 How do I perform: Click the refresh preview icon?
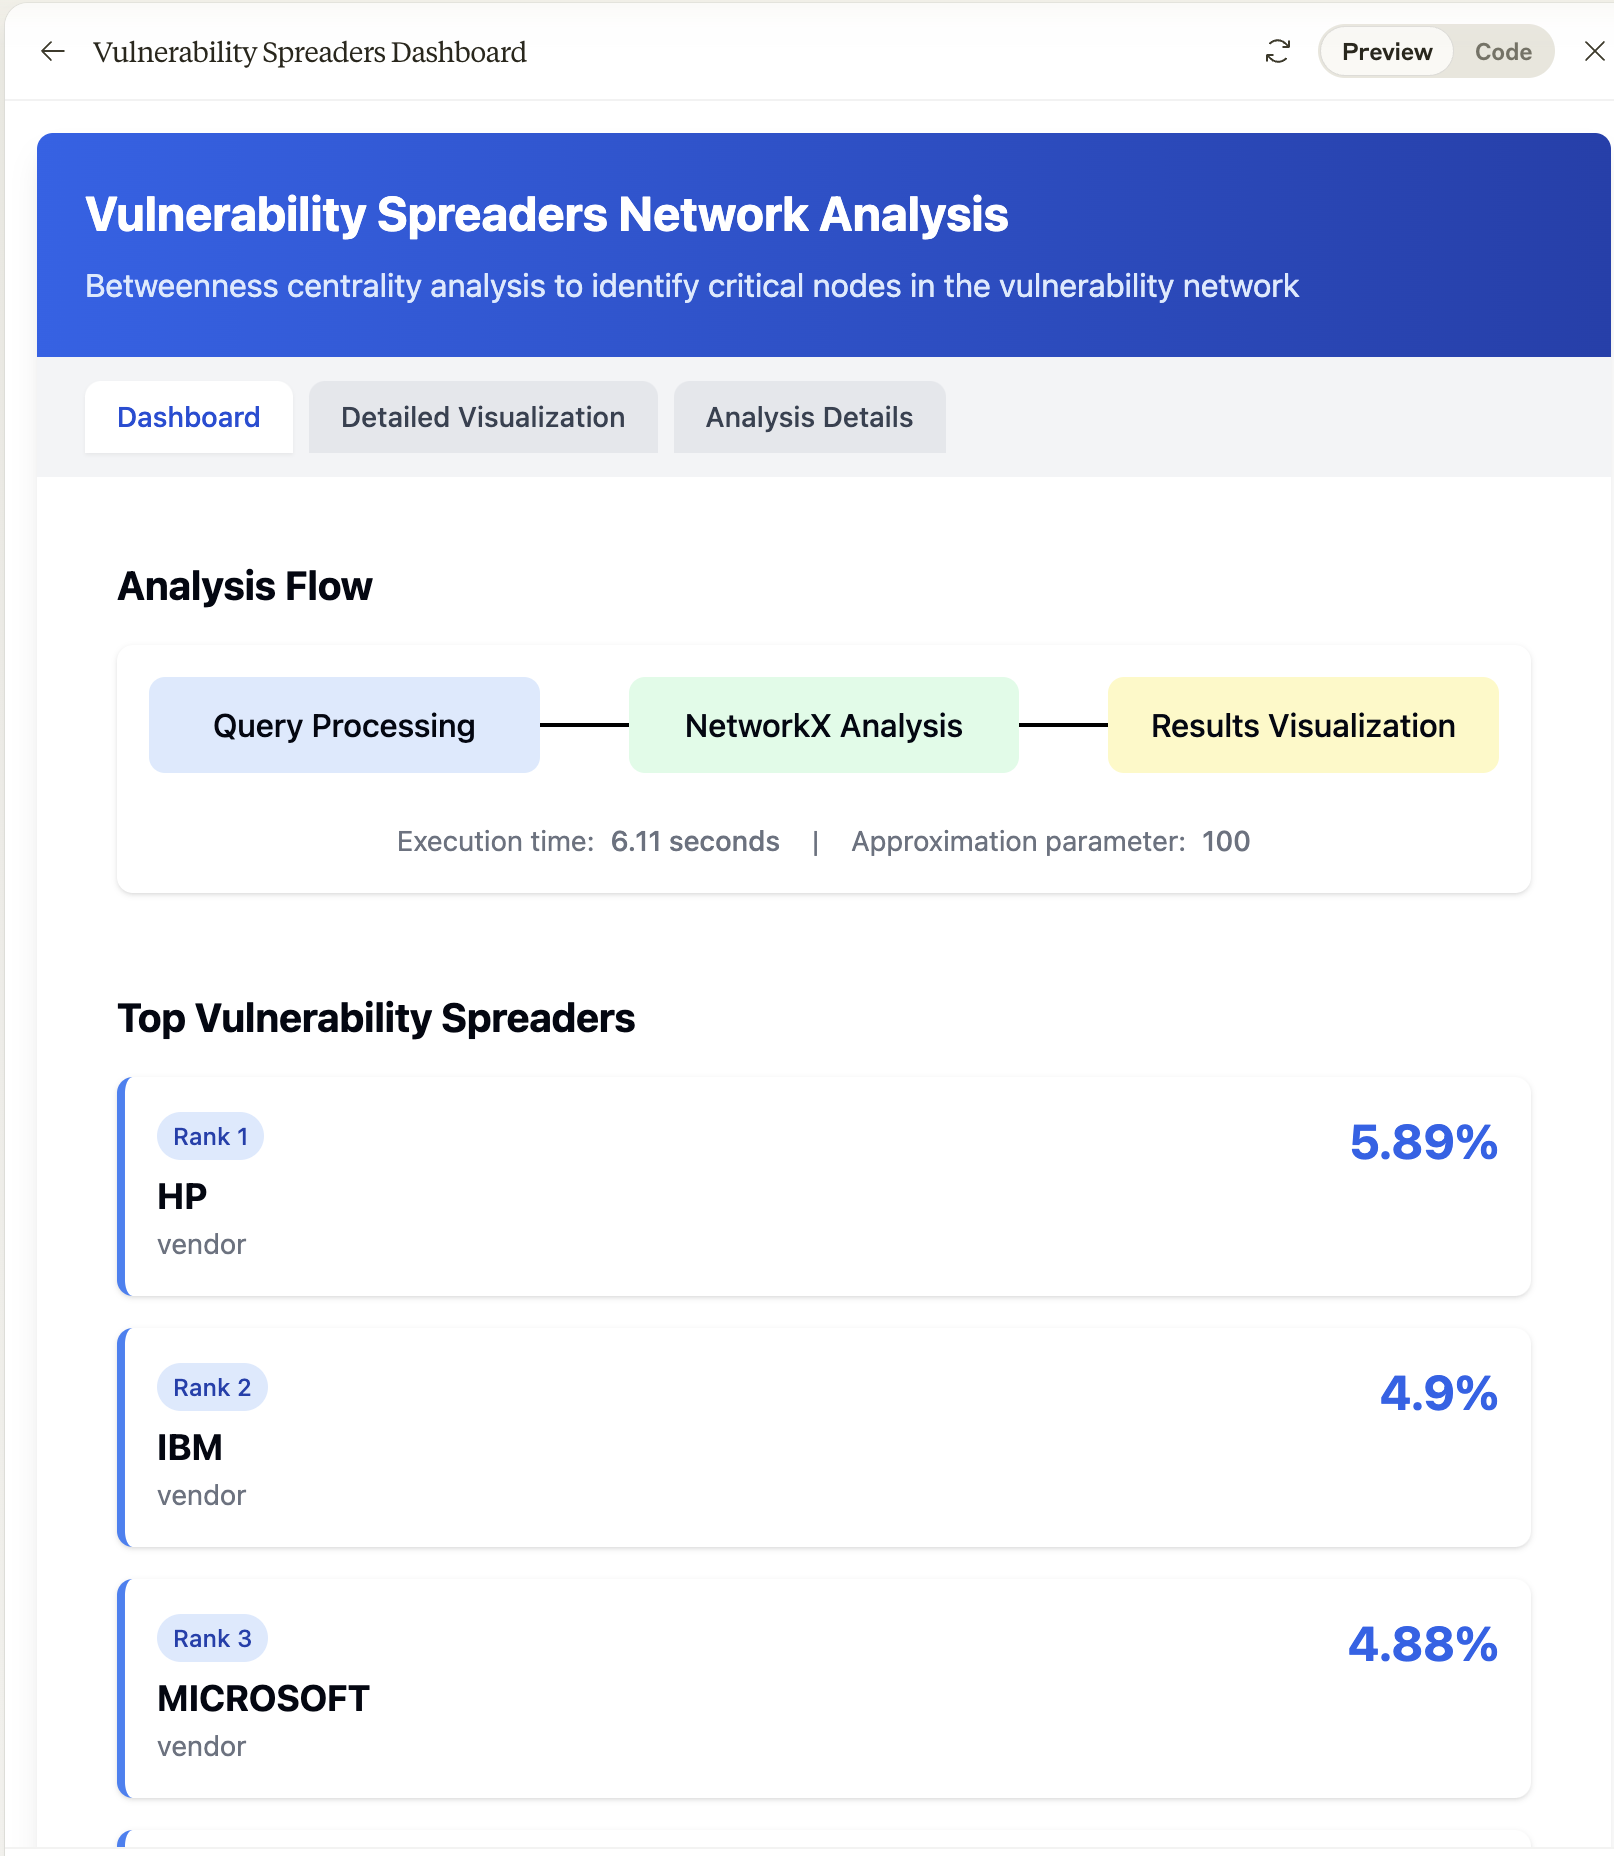(x=1277, y=51)
